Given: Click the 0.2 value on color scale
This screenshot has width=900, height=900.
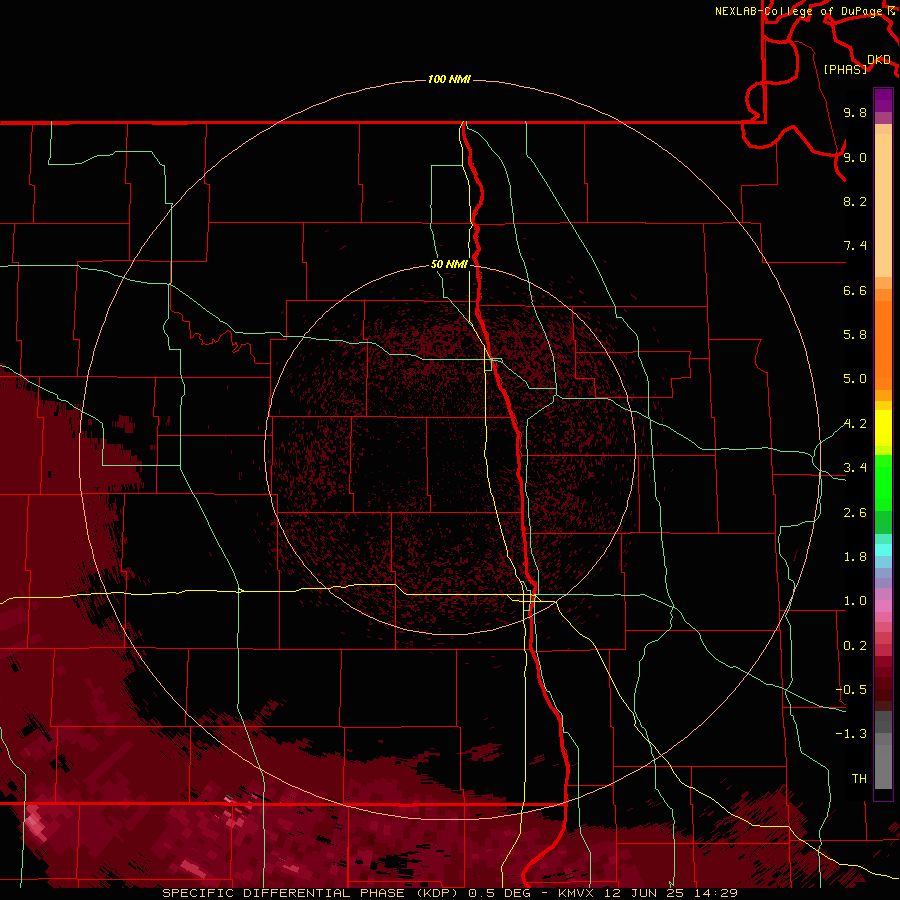Looking at the screenshot, I should click(855, 646).
